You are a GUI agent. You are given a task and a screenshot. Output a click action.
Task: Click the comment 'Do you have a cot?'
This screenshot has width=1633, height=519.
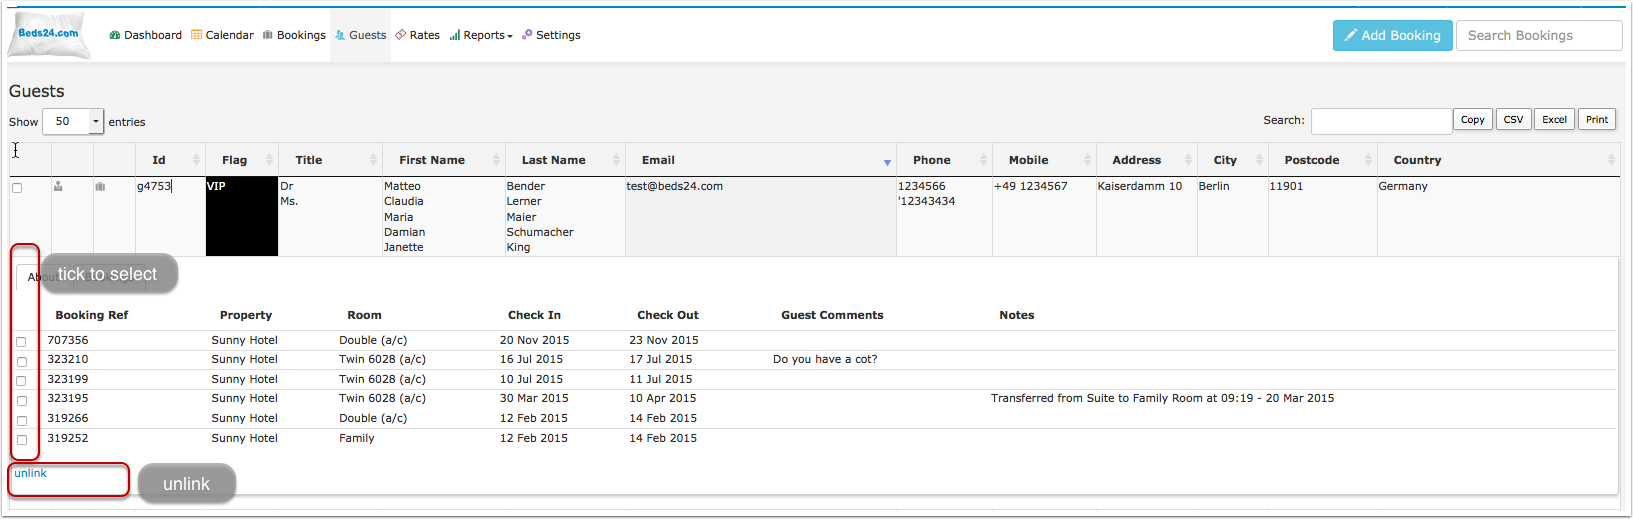pyautogui.click(x=825, y=359)
